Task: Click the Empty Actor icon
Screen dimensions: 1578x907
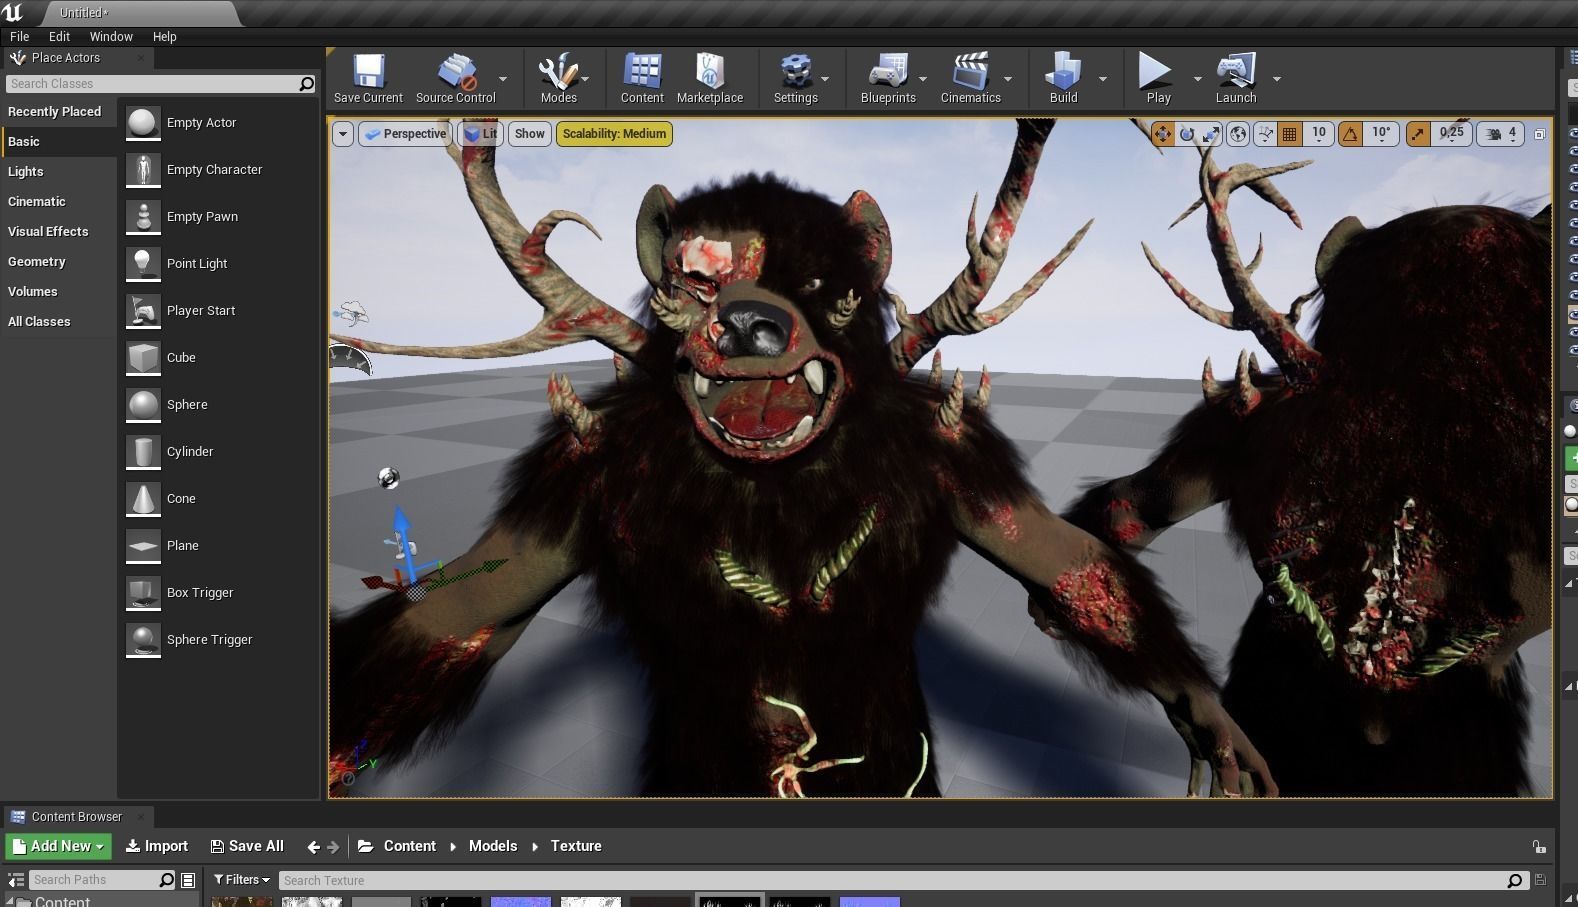Action: 143,123
